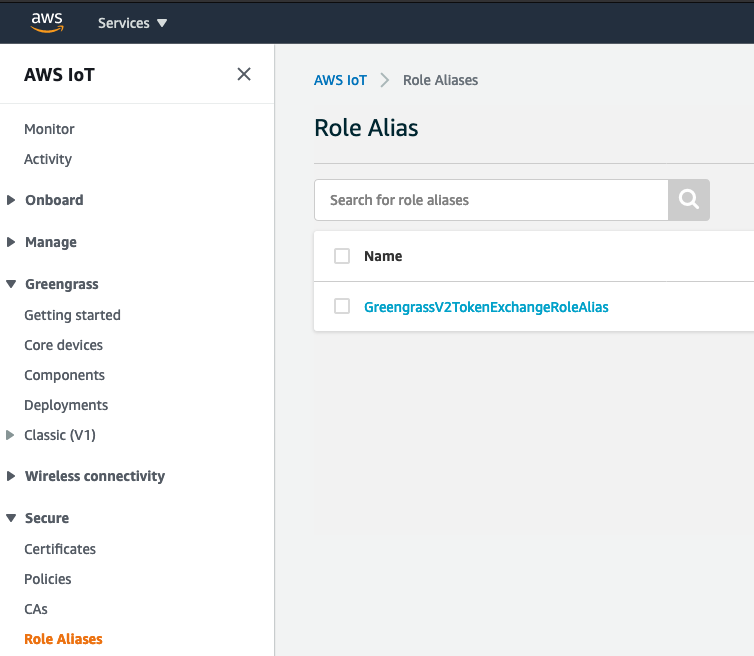Open the Services dropdown menu
This screenshot has height=656, width=754.
click(x=132, y=23)
